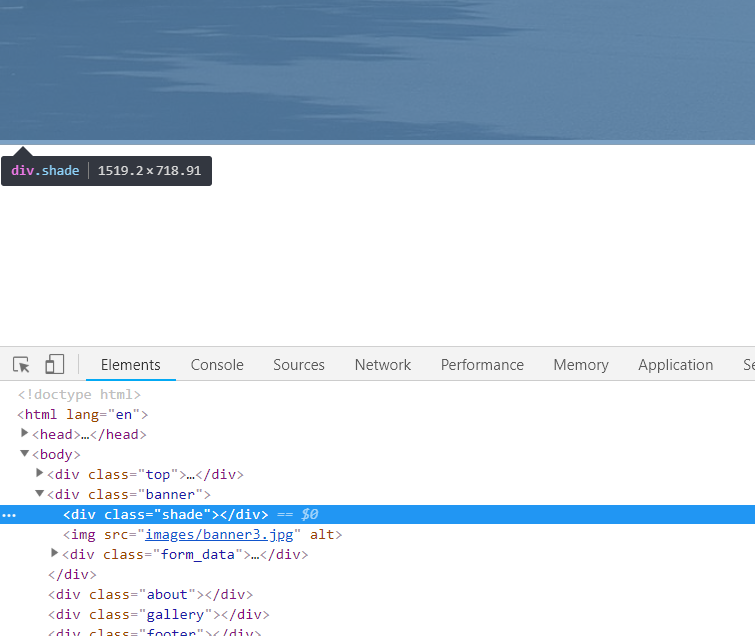Viewport: 755px width, 636px height.
Task: Open the Performance tab
Action: tap(482, 365)
